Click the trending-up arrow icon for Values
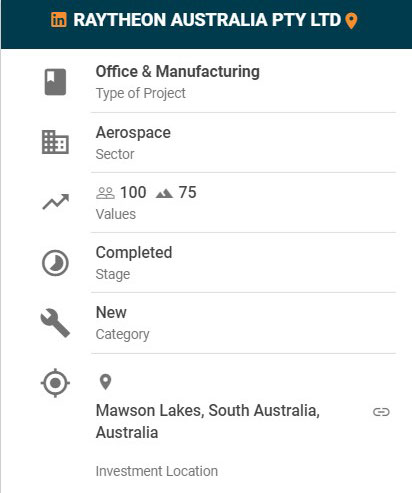 pos(55,201)
